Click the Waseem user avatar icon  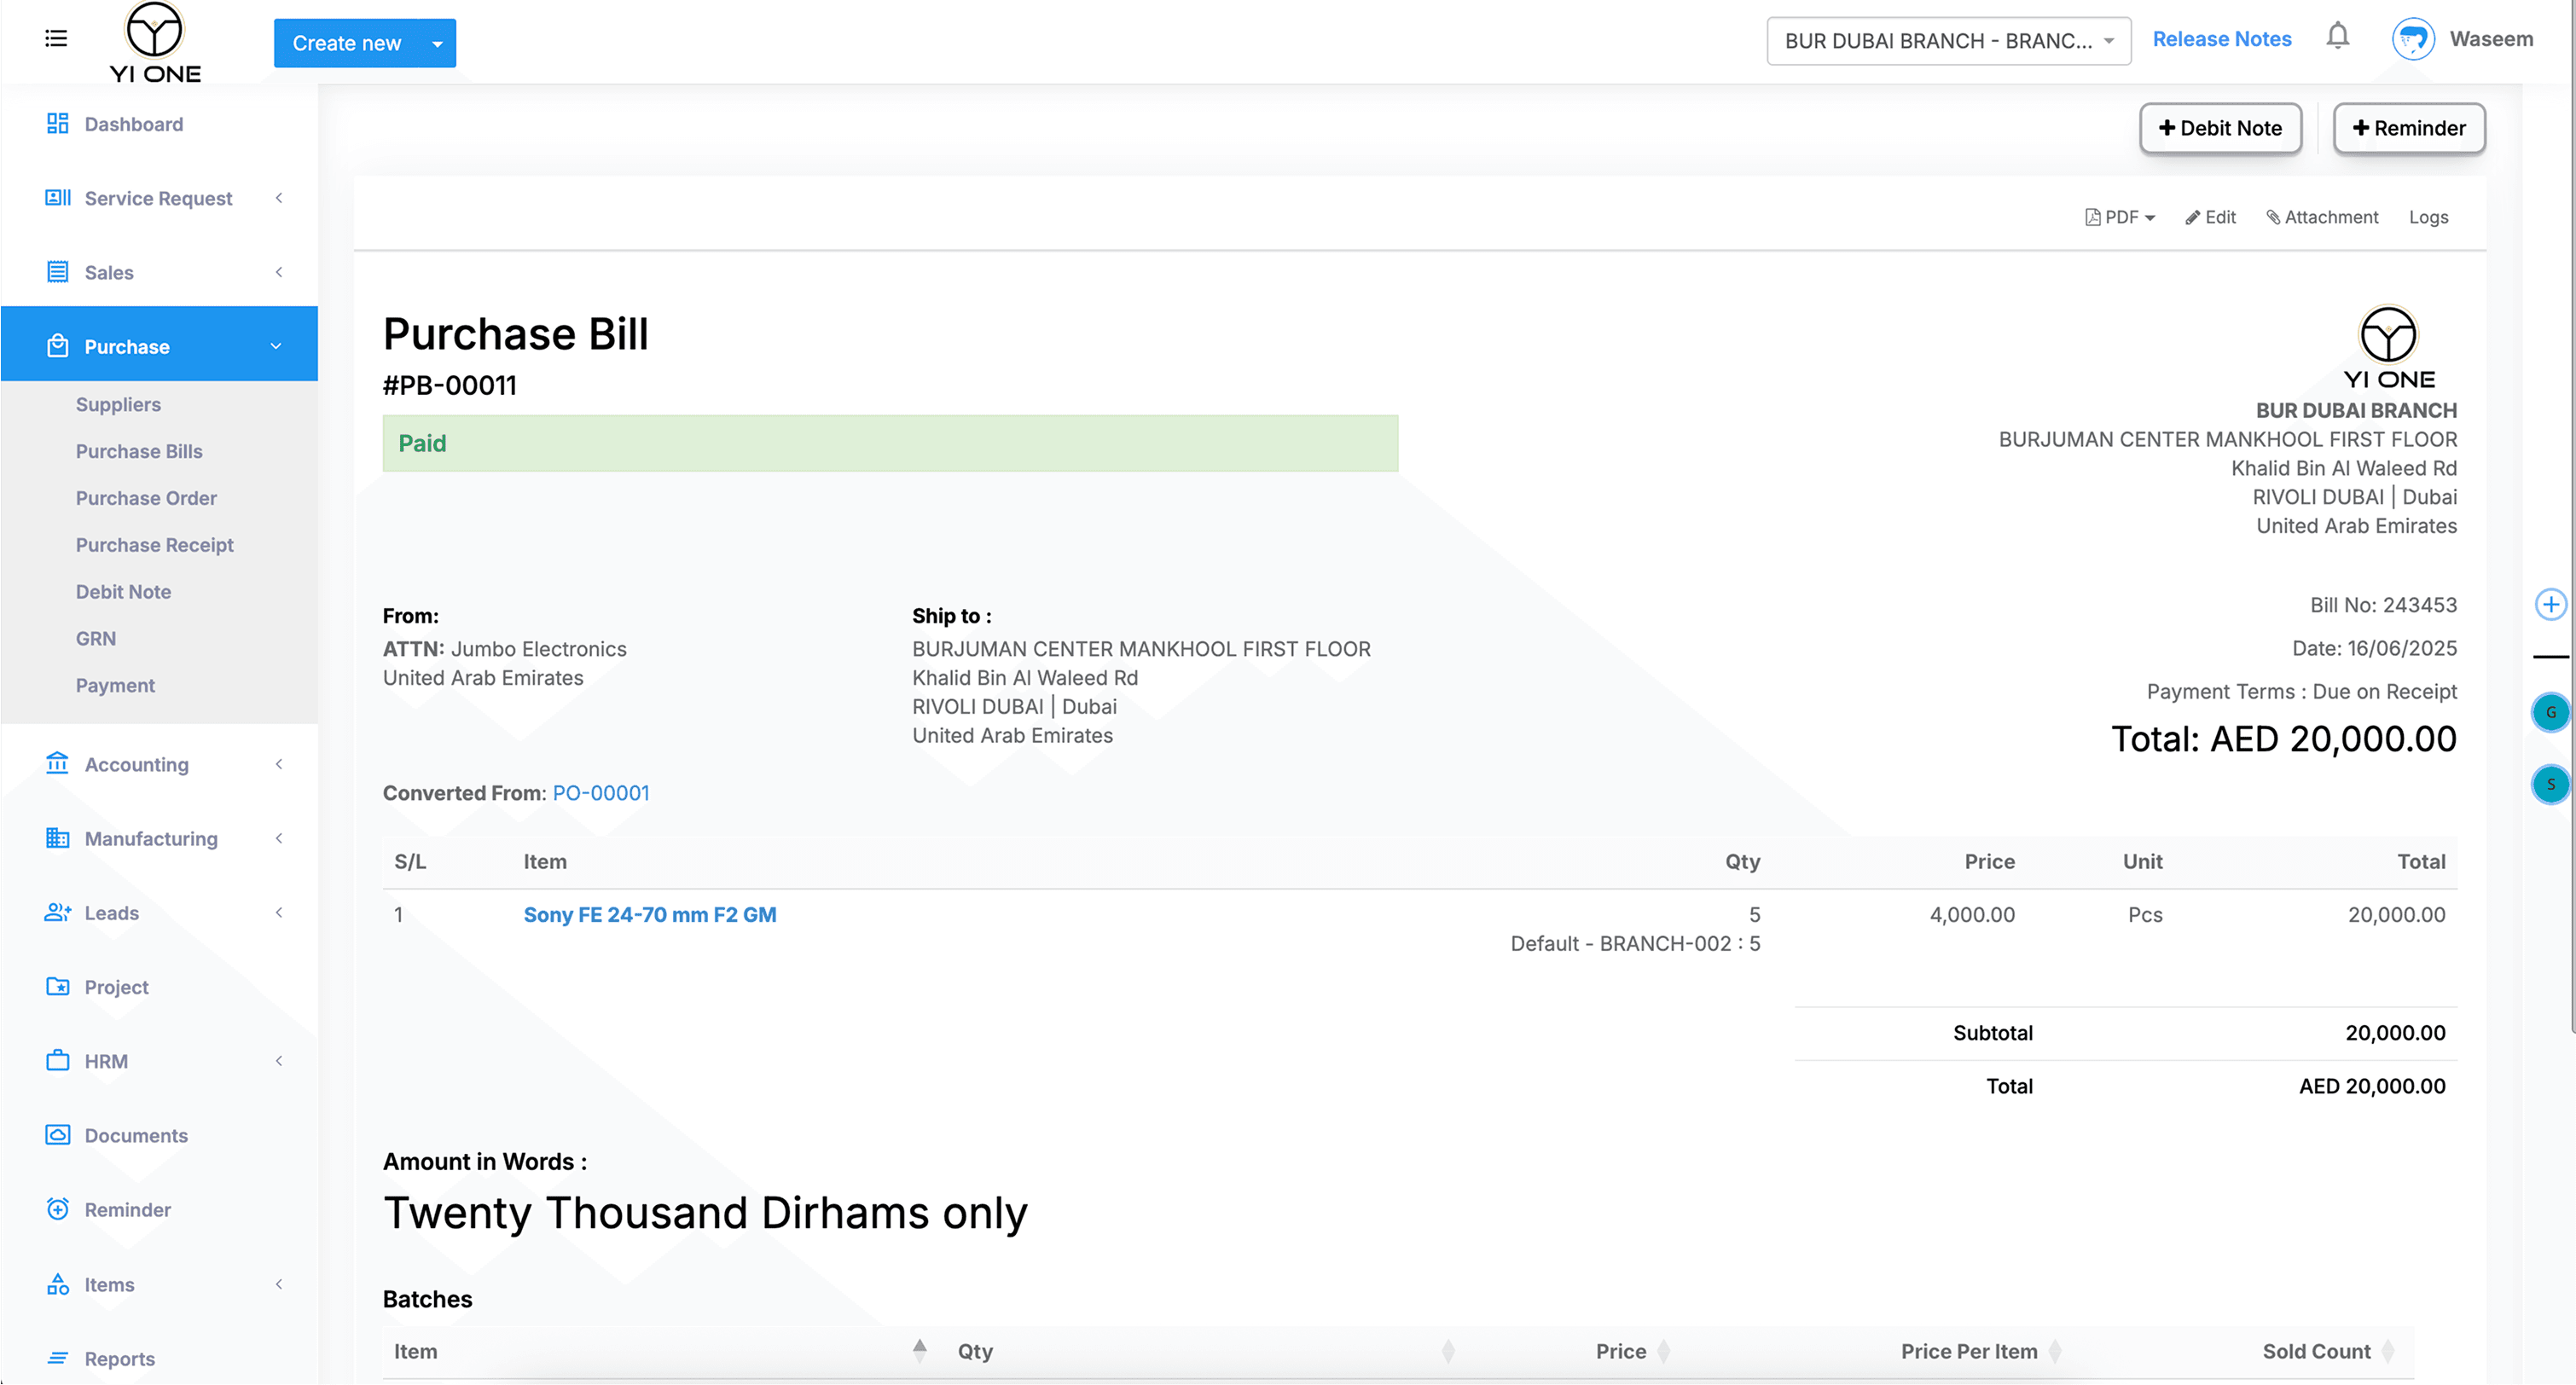point(2412,40)
